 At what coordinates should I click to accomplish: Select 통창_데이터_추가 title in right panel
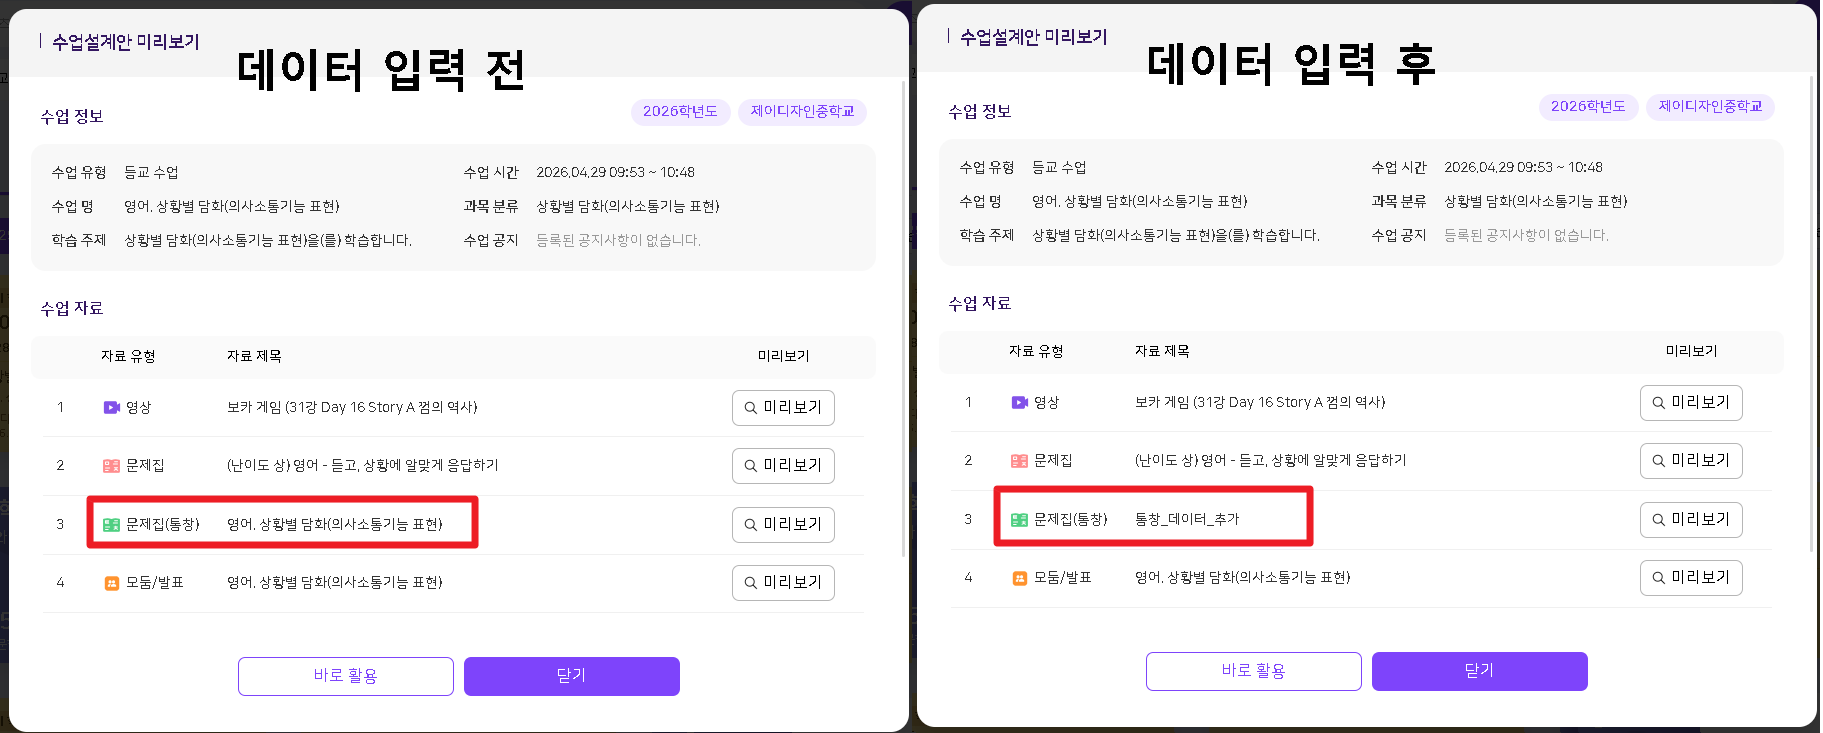pyautogui.click(x=1187, y=519)
